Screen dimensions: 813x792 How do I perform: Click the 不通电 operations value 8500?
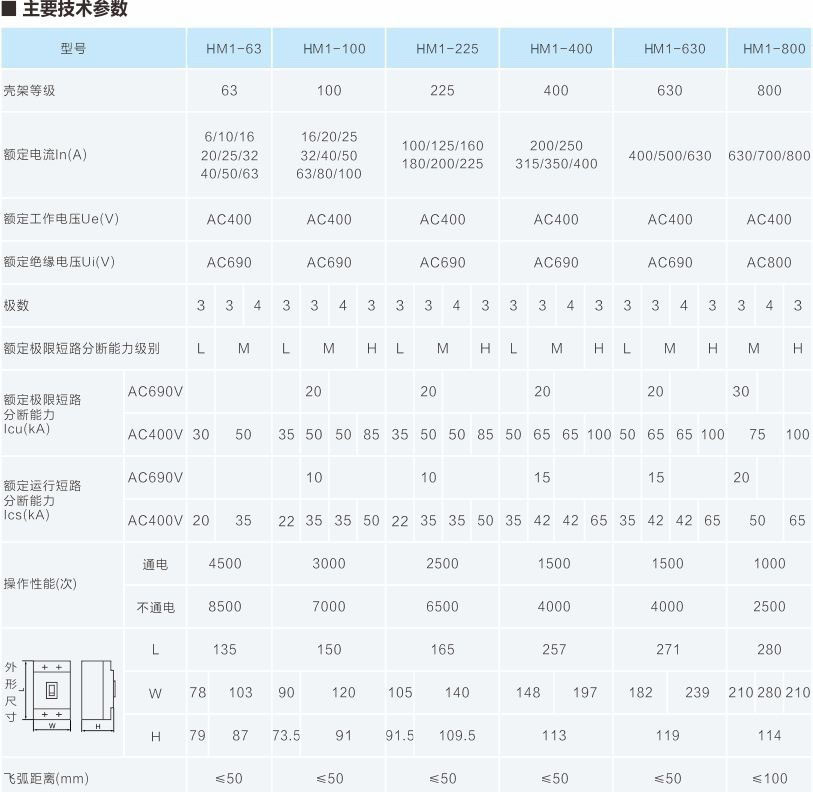point(225,606)
